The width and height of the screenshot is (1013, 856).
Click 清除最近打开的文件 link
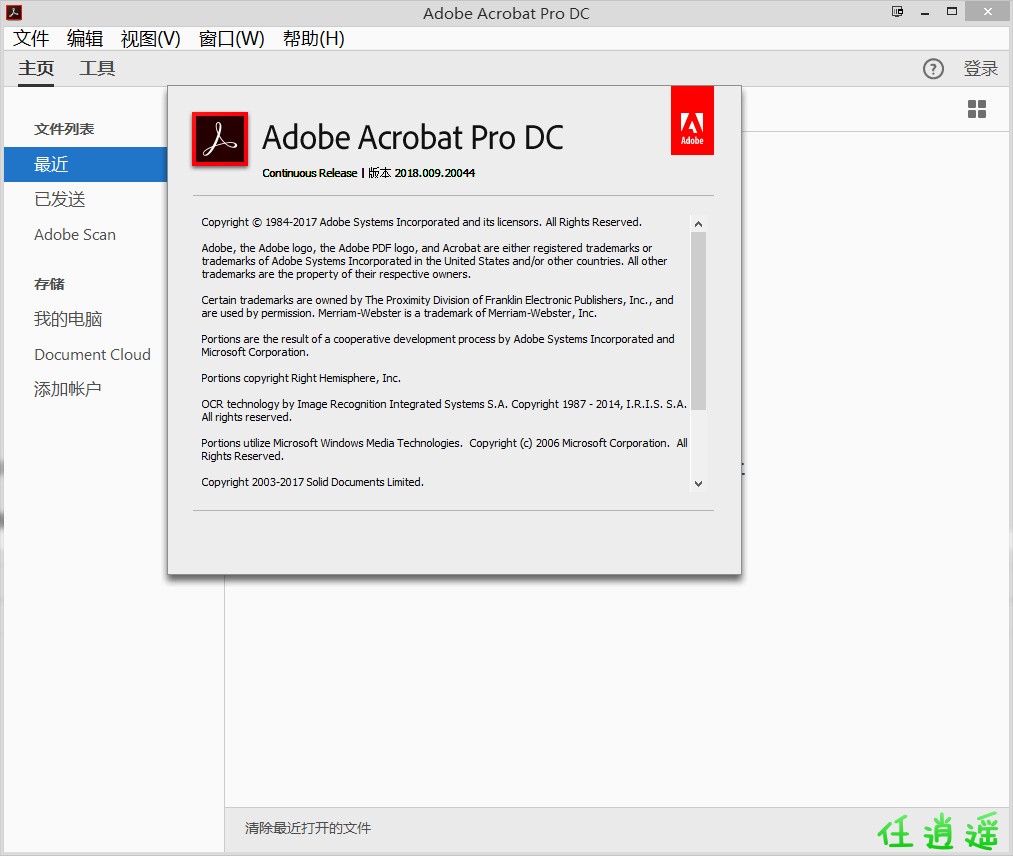[308, 828]
